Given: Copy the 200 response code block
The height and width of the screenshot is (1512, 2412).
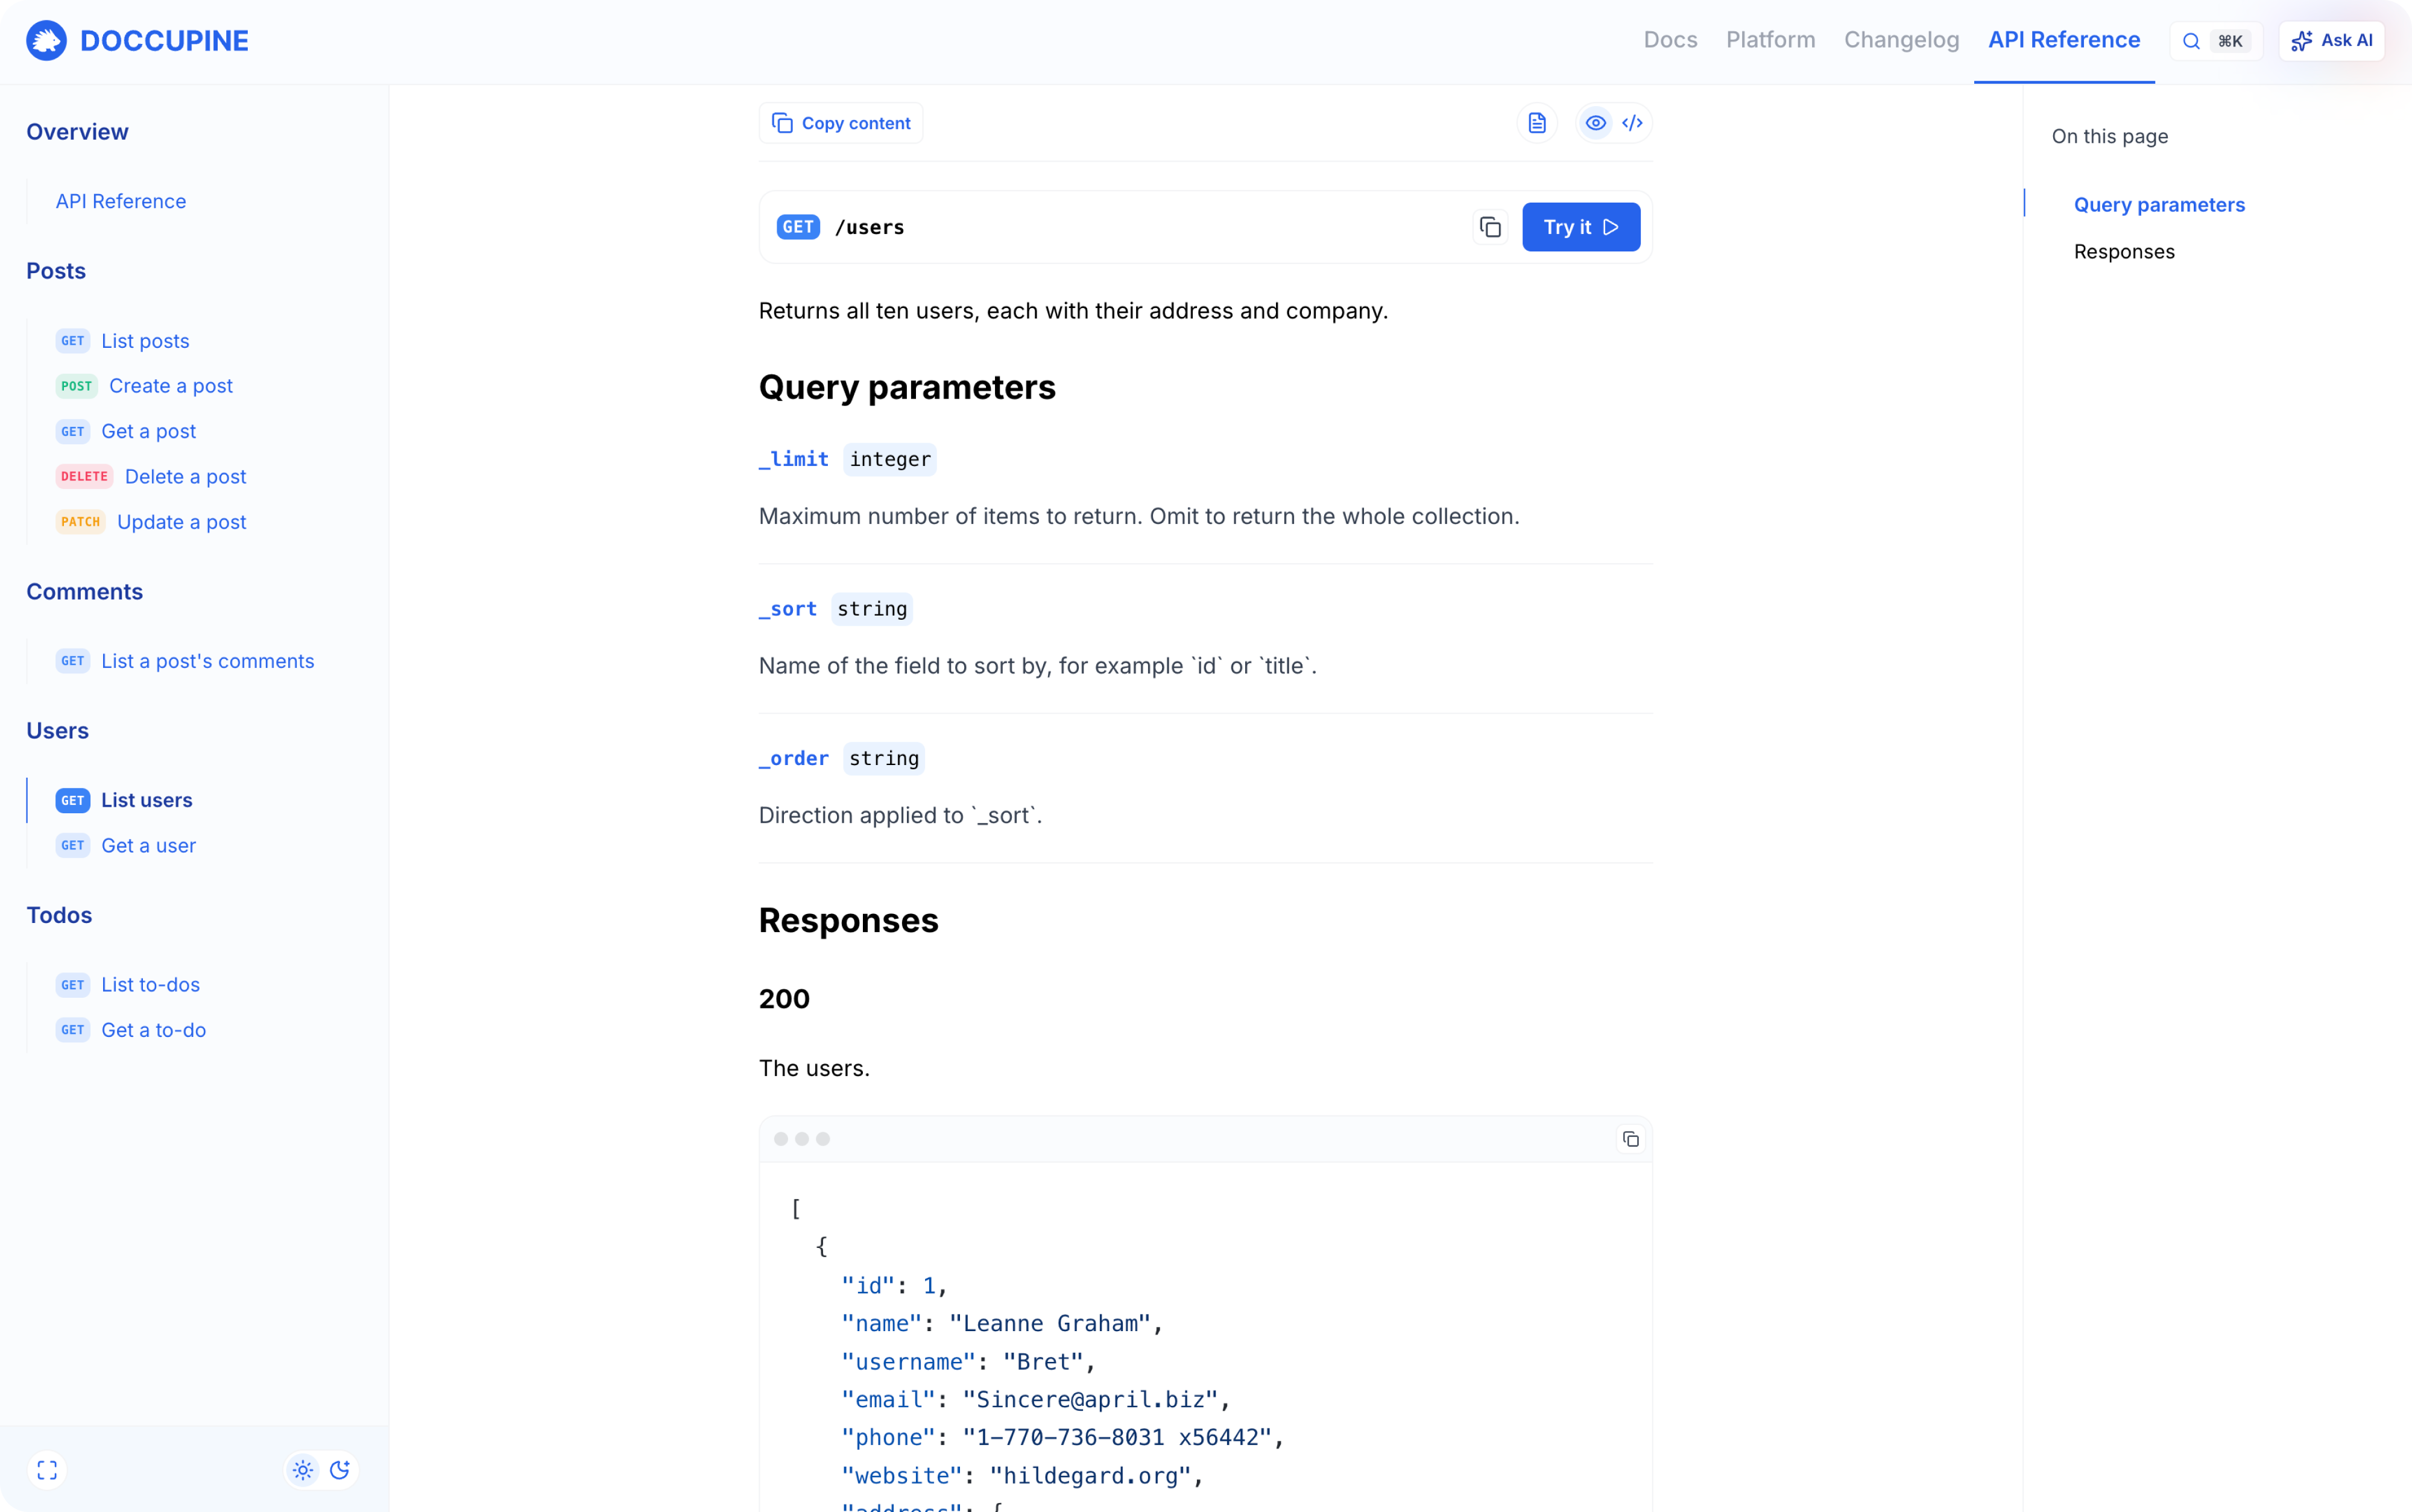Looking at the screenshot, I should coord(1630,1139).
